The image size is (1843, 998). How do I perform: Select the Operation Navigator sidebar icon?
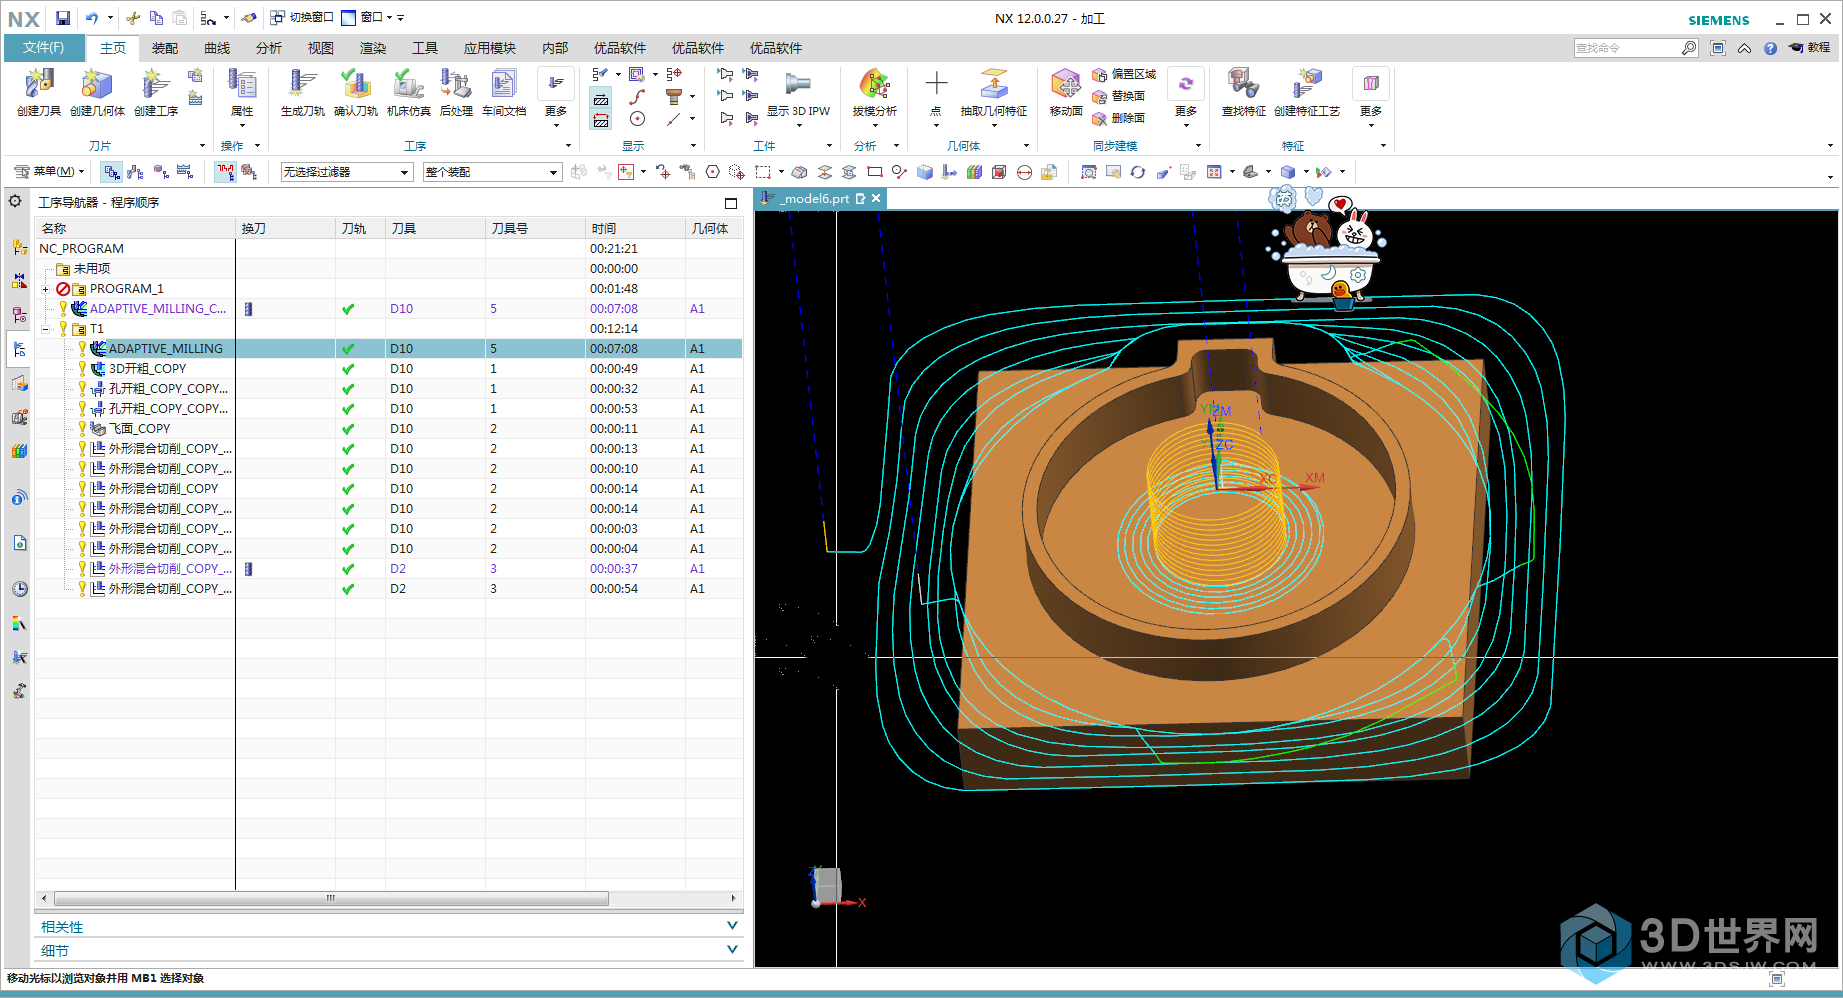pyautogui.click(x=19, y=349)
